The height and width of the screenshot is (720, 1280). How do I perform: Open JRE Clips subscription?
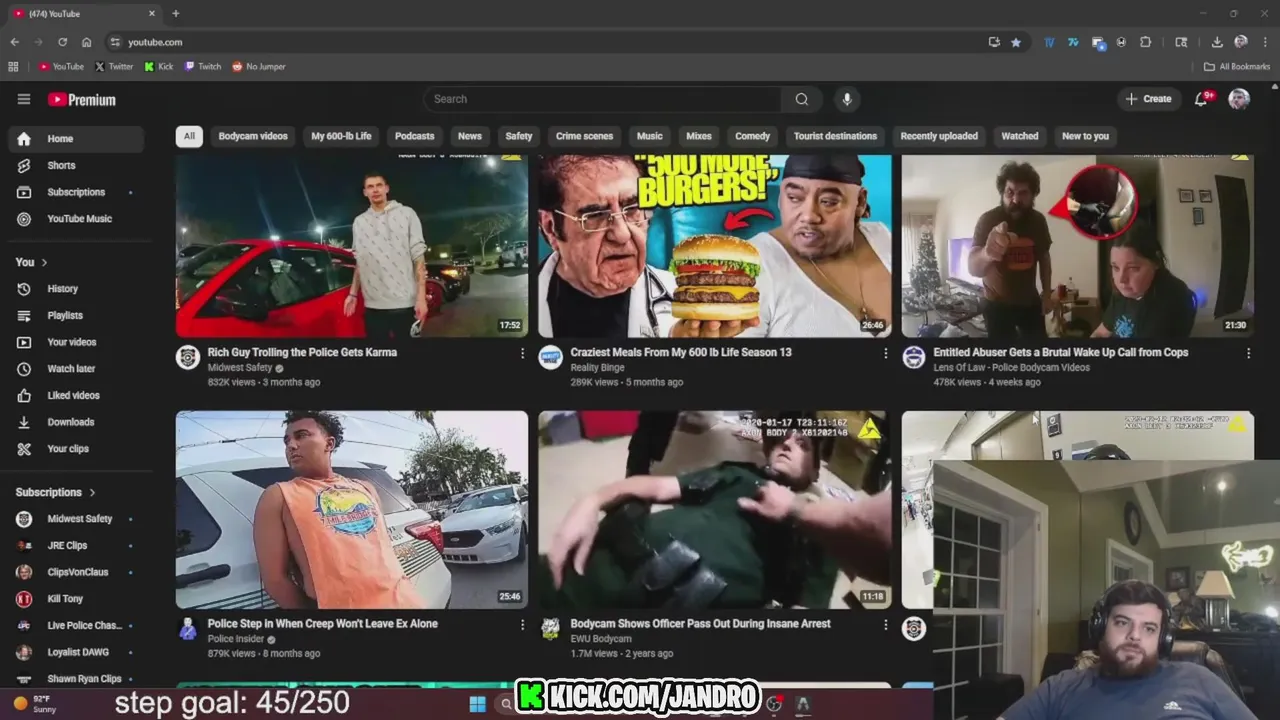76,546
